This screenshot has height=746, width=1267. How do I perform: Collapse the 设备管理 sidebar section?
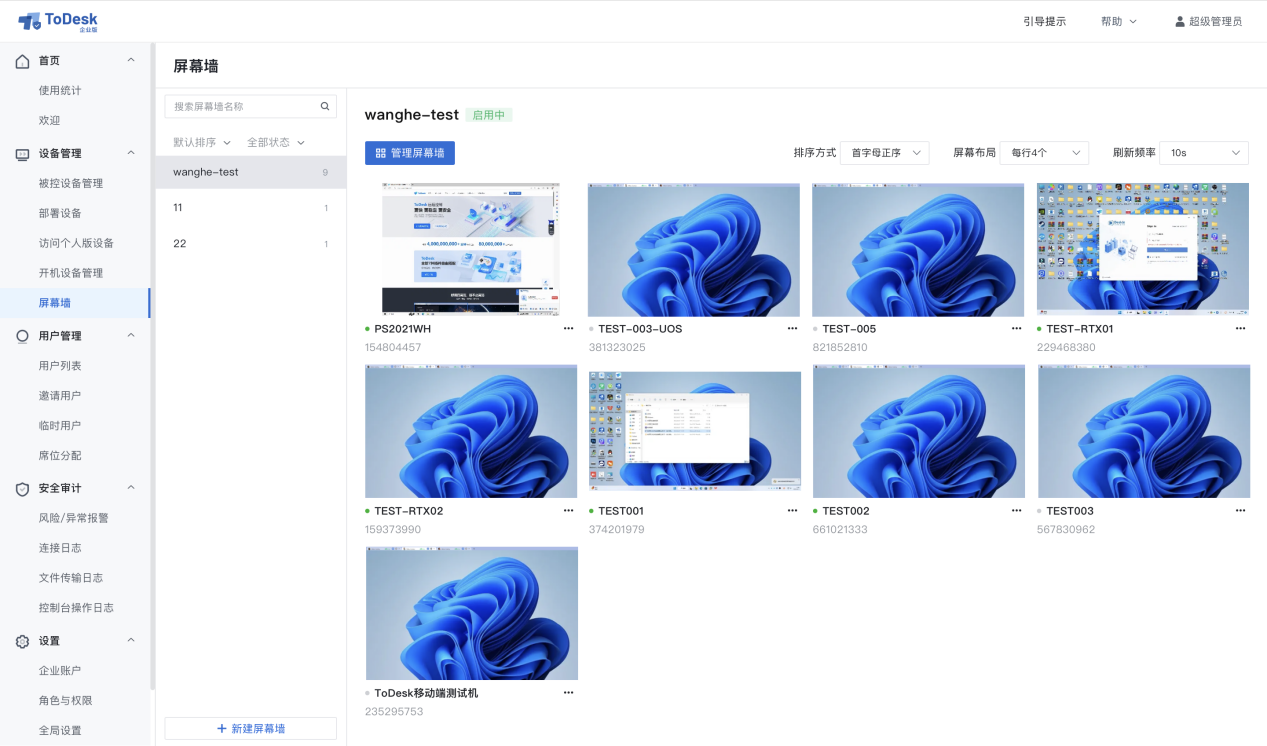click(131, 153)
